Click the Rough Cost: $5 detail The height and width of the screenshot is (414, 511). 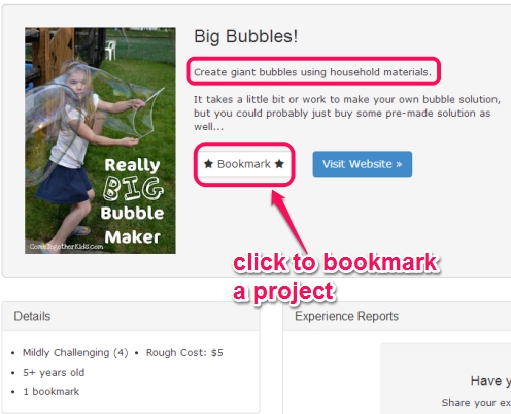click(184, 352)
